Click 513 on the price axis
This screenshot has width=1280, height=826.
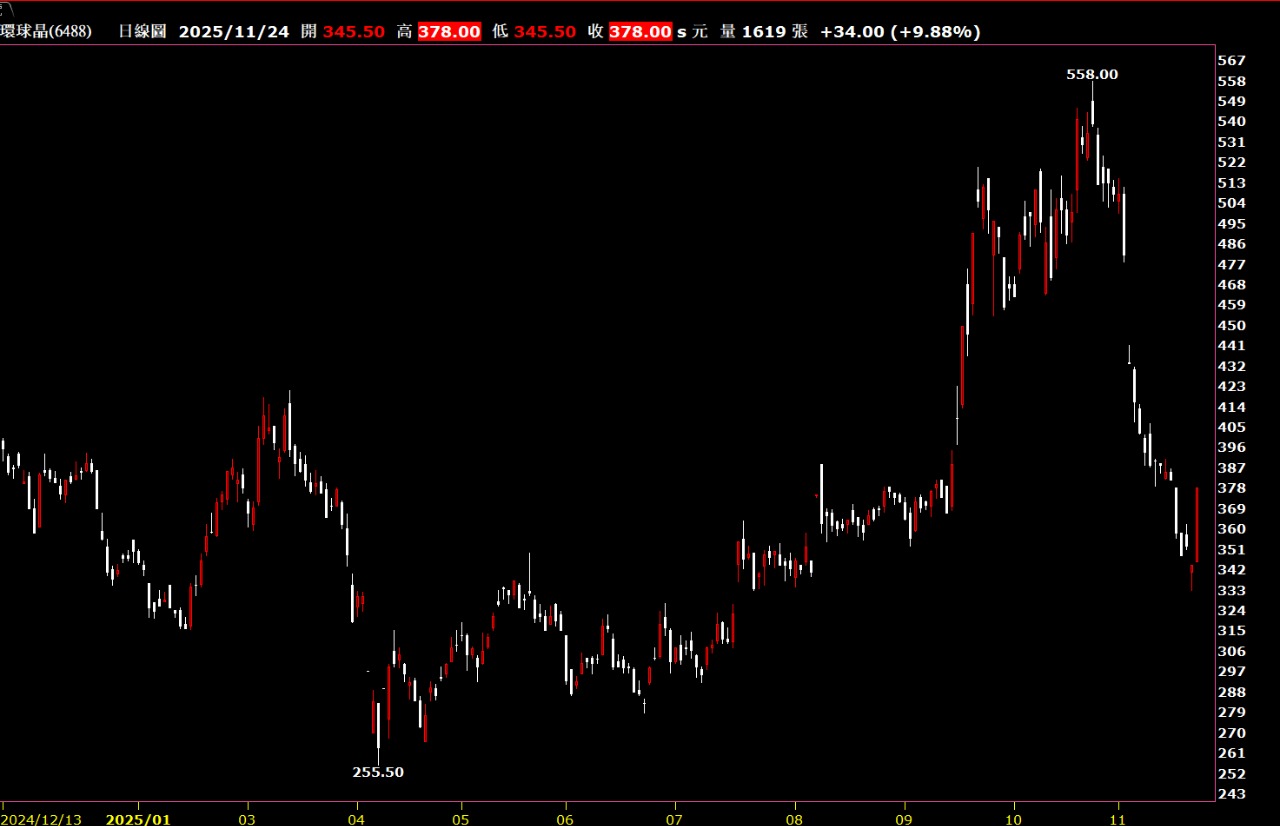coord(1232,183)
